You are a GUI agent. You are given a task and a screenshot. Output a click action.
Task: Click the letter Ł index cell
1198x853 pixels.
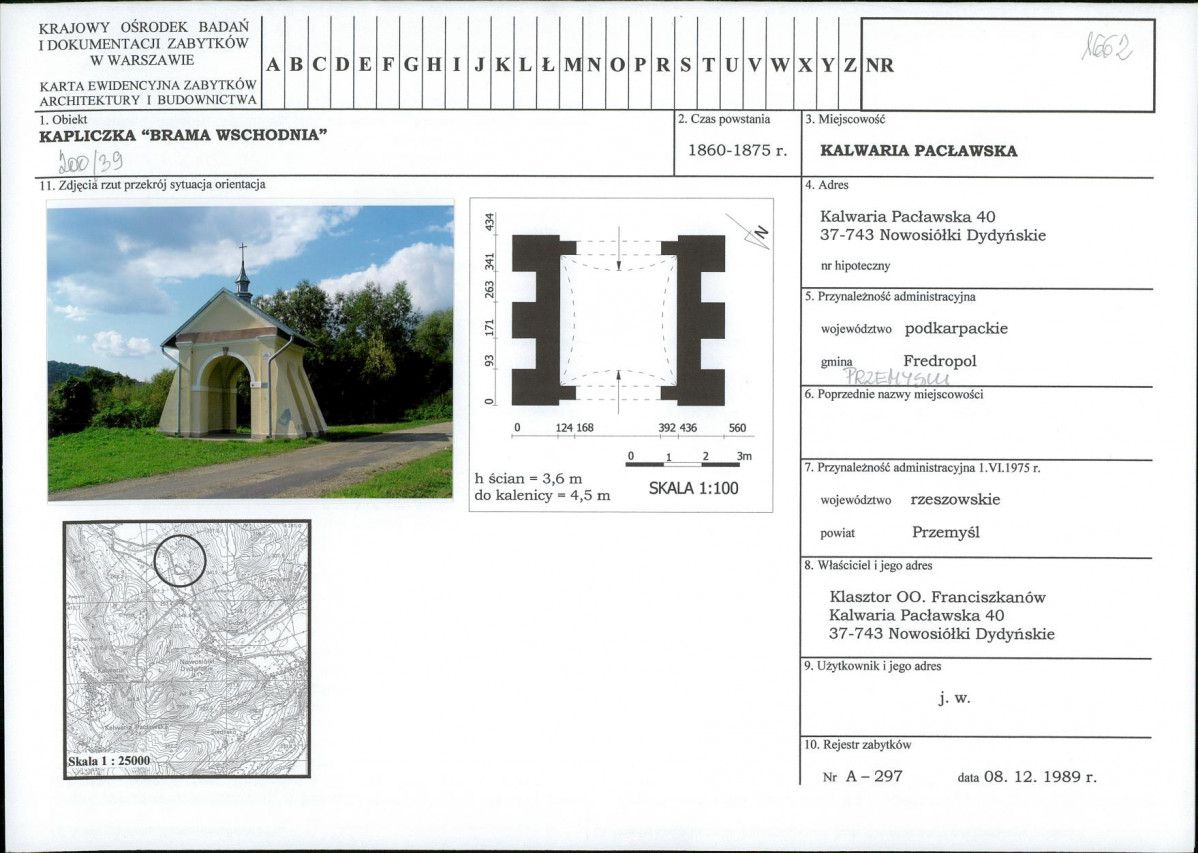[x=547, y=66]
